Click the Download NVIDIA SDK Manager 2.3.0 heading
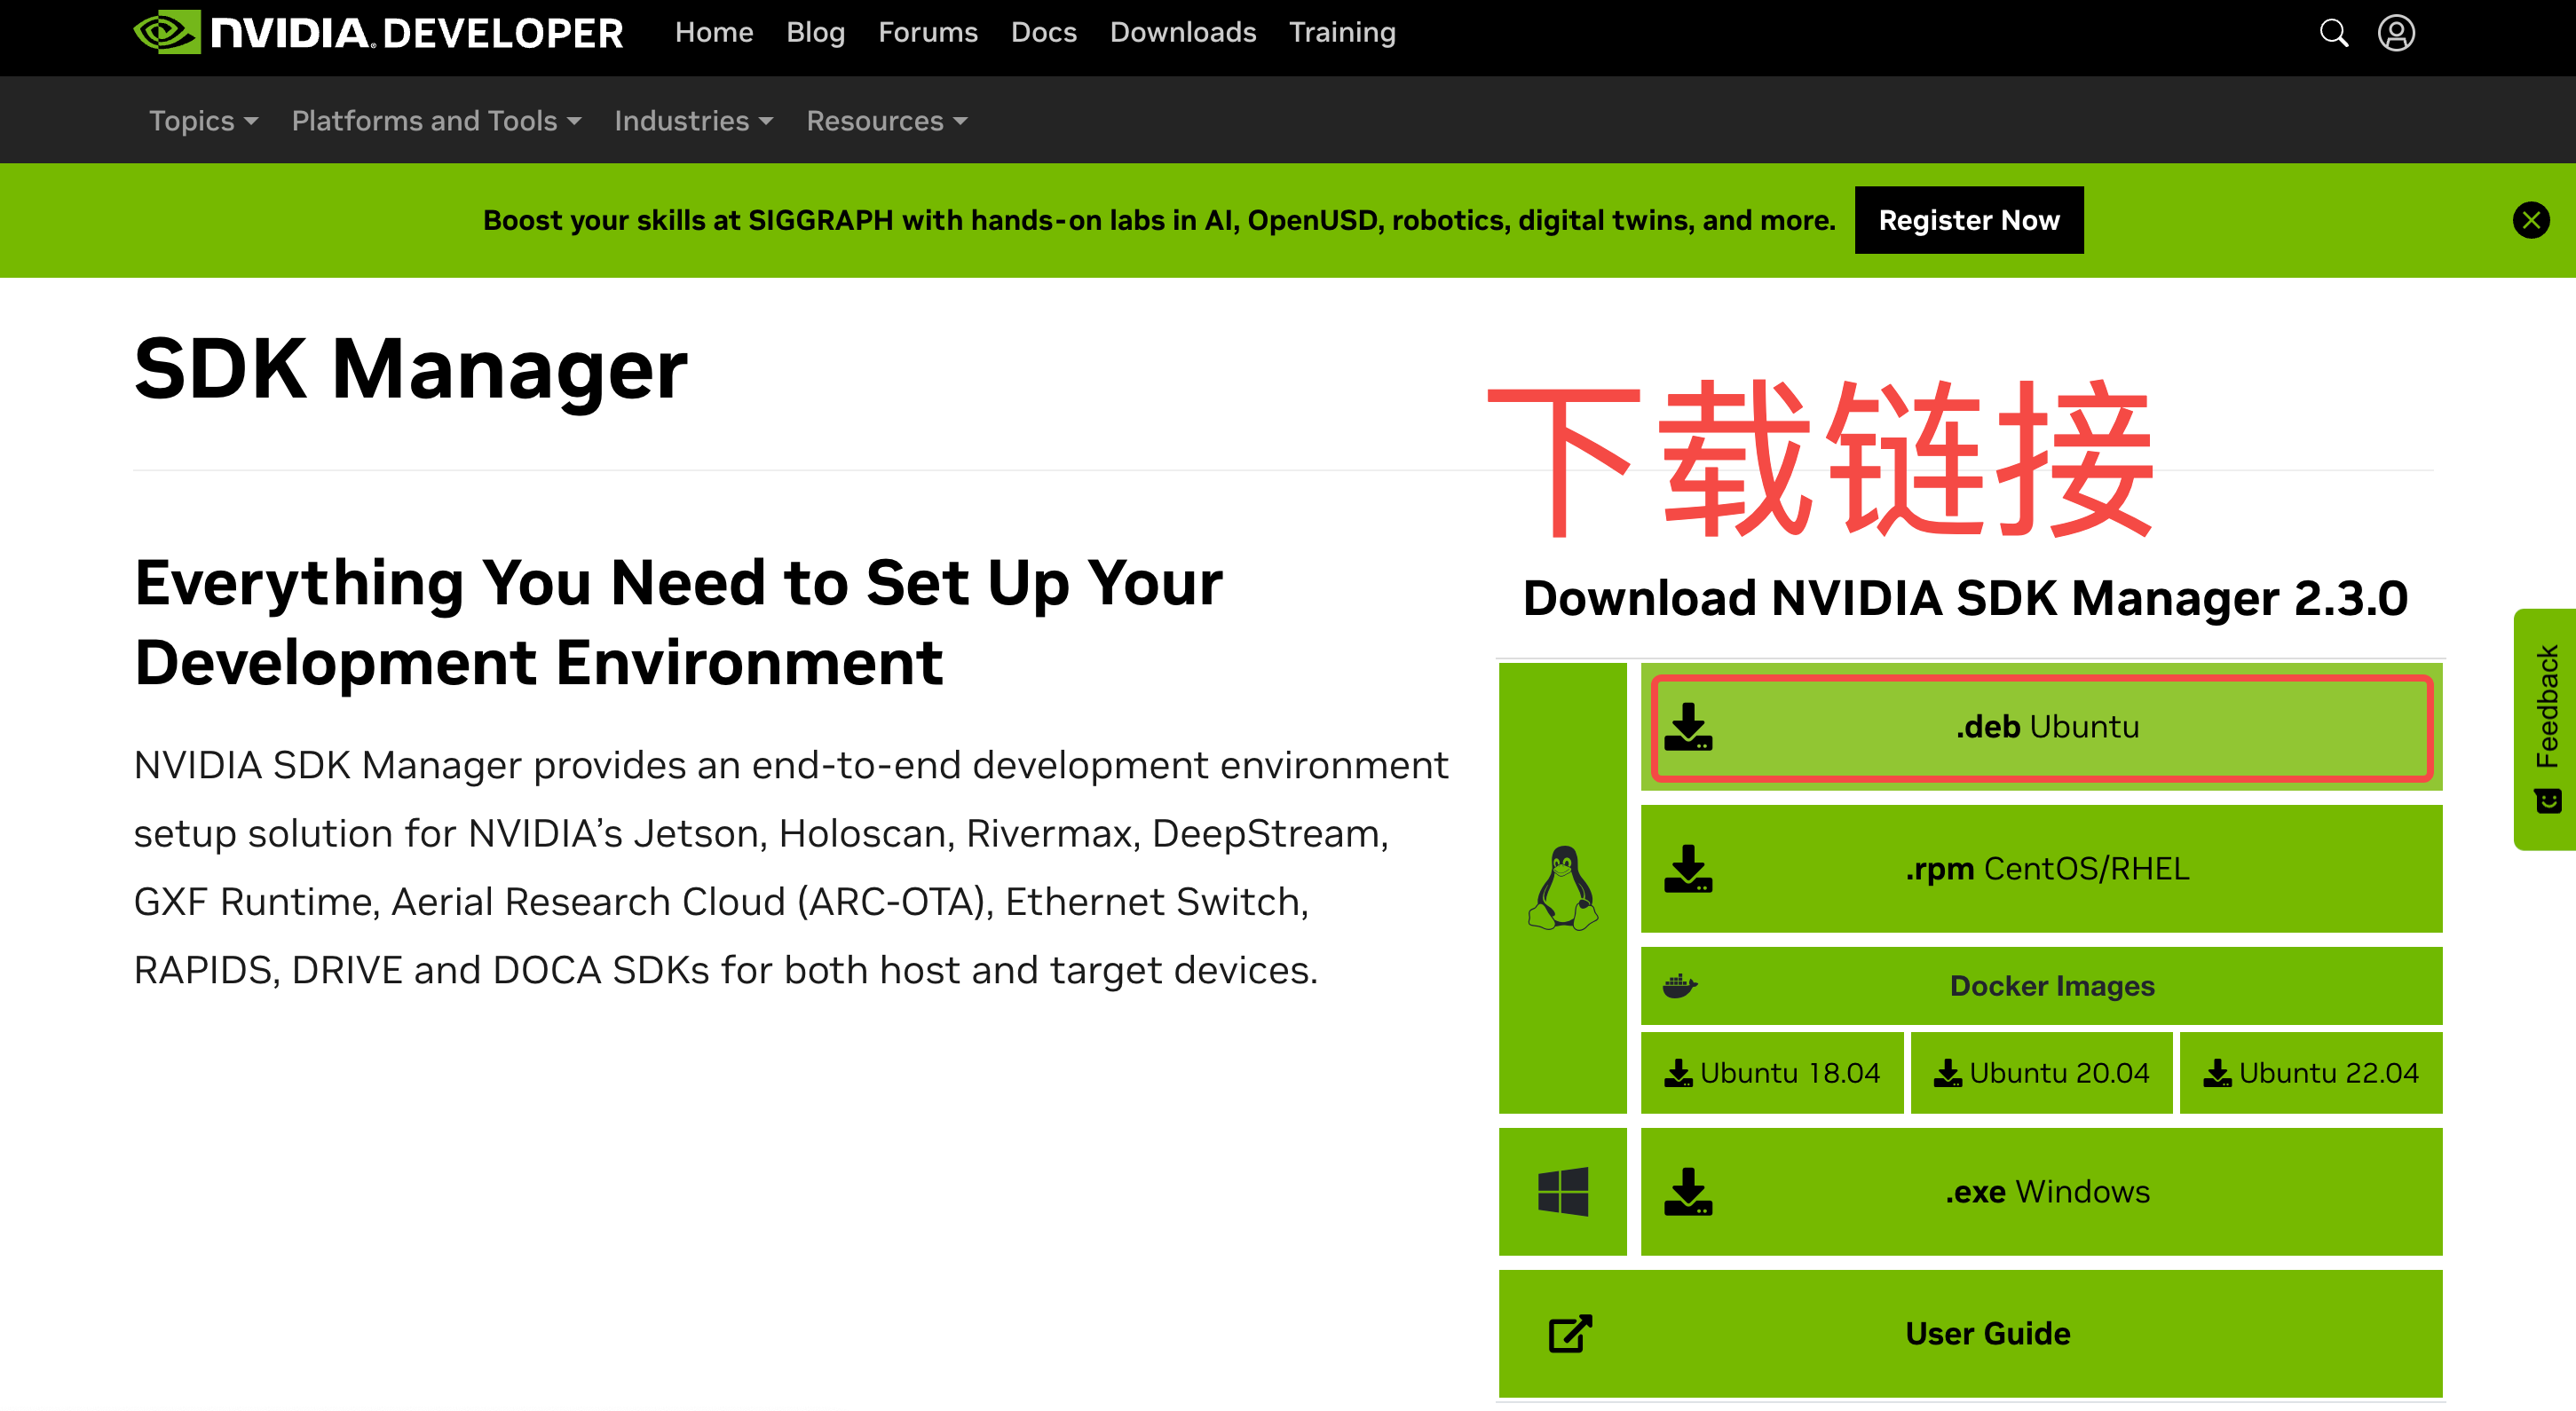 click(x=1965, y=598)
